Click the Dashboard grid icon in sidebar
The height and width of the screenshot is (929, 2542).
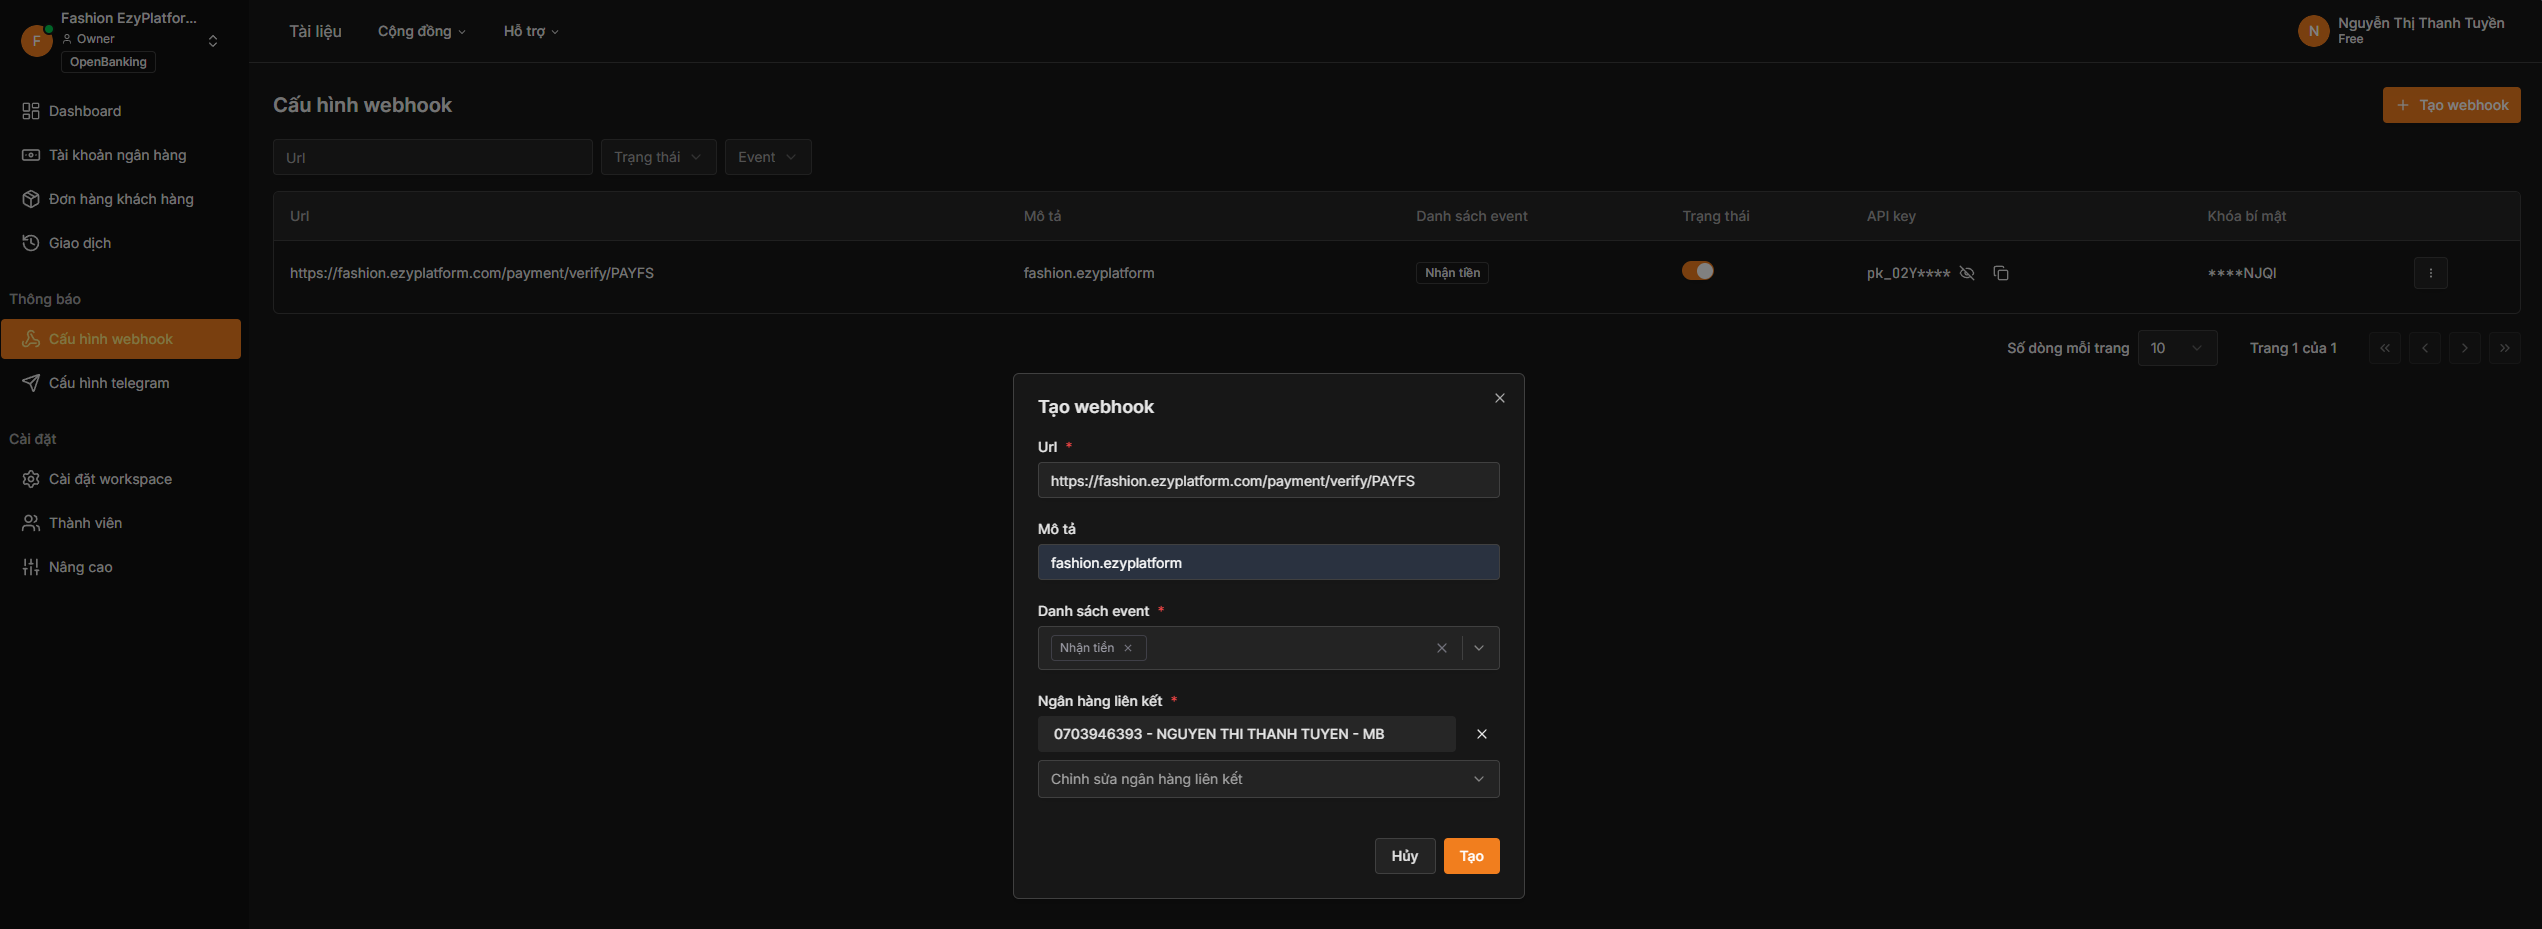click(x=31, y=111)
